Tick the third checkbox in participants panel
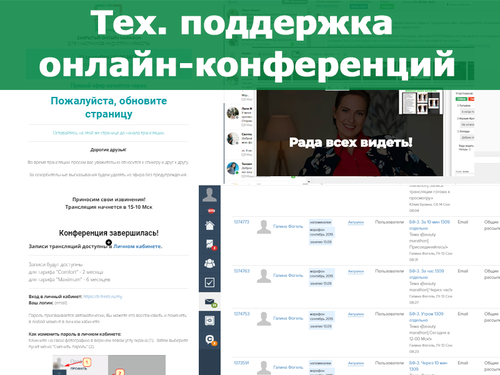This screenshot has height=375, width=500. 457,131
